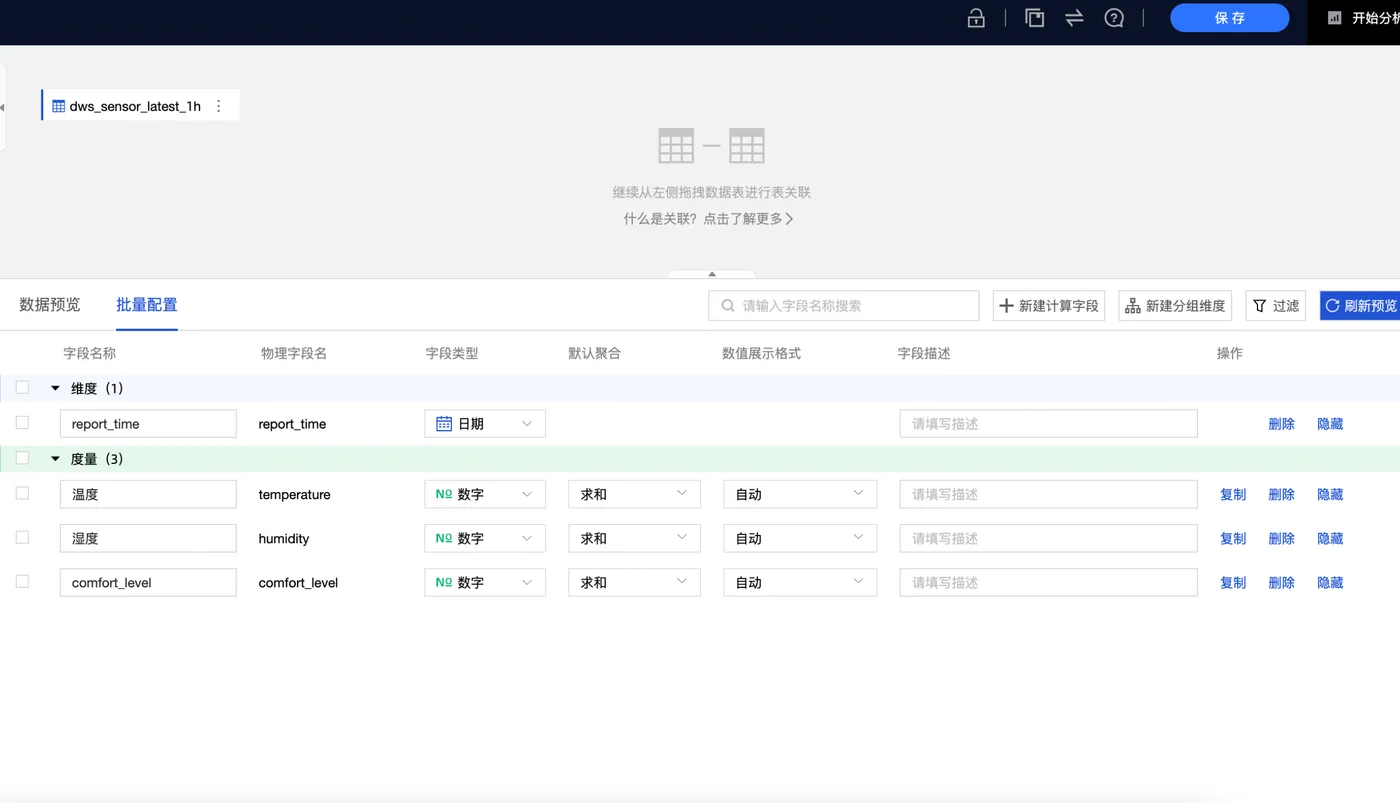1400x803 pixels.
Task: Open the help question mark icon
Action: (x=1114, y=18)
